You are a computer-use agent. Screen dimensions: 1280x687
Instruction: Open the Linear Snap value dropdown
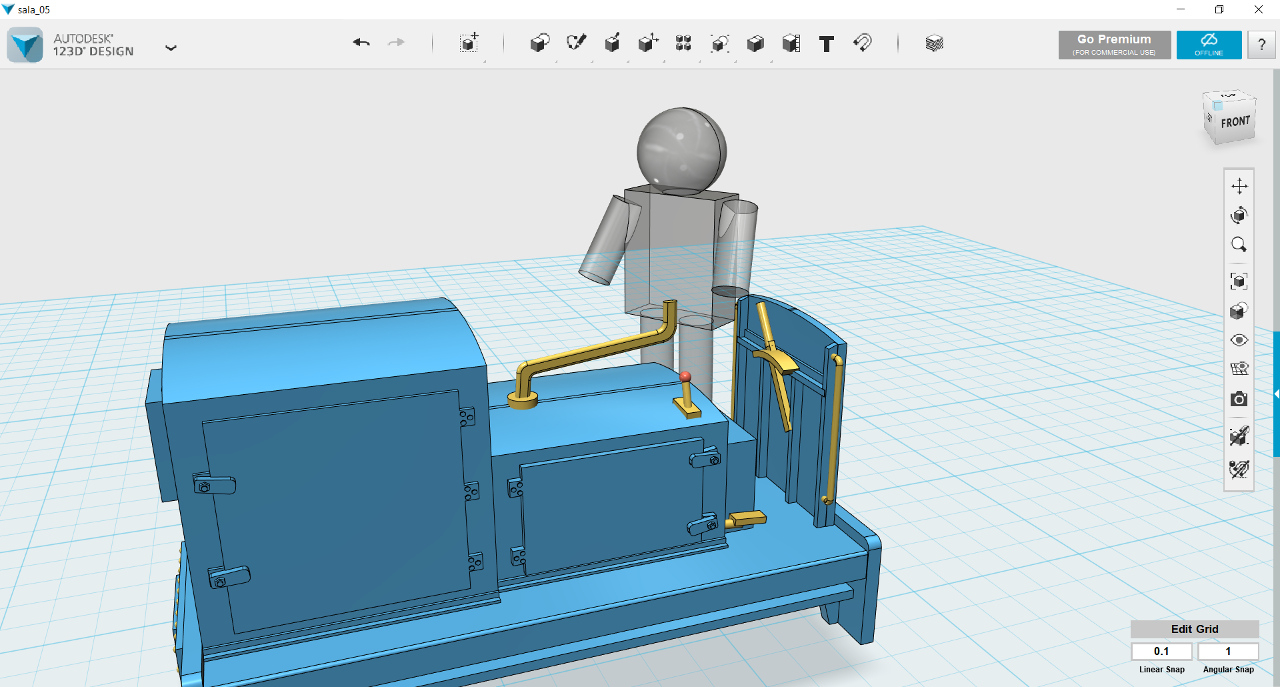click(x=1161, y=651)
